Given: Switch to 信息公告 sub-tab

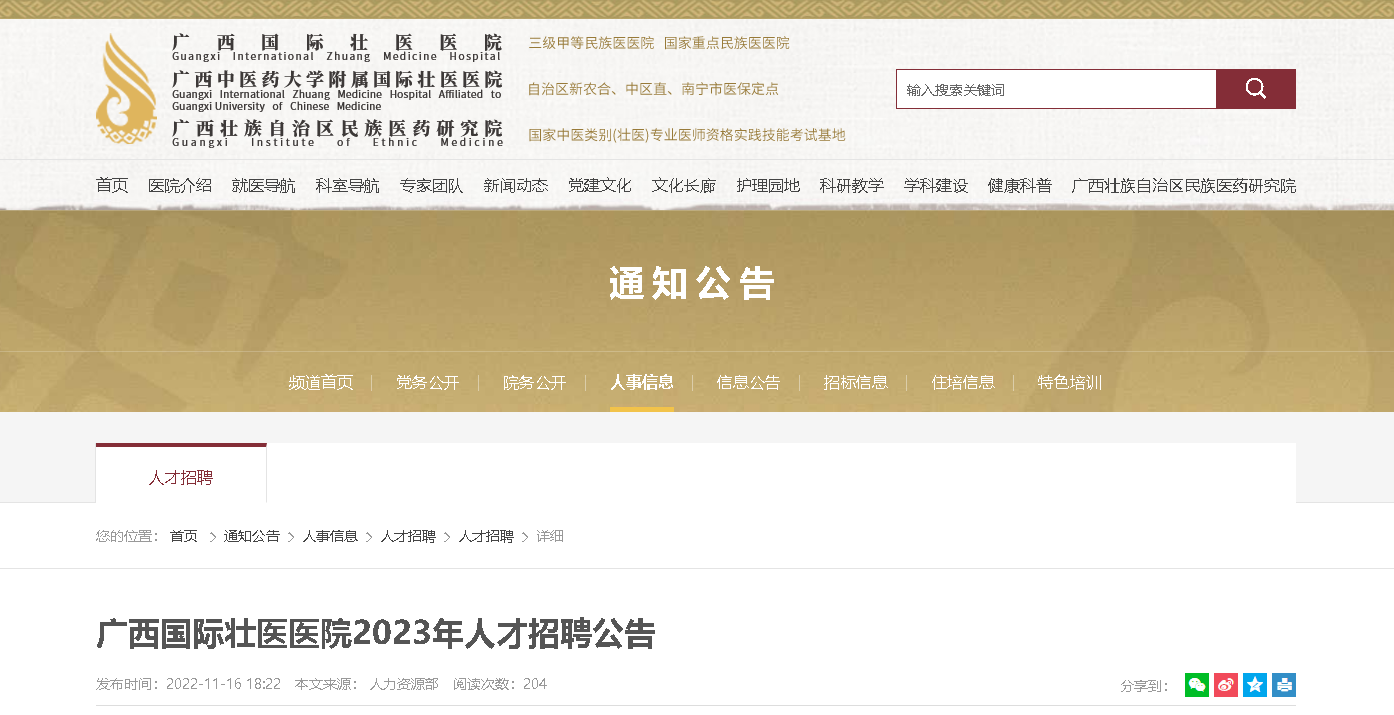Looking at the screenshot, I should coord(748,382).
